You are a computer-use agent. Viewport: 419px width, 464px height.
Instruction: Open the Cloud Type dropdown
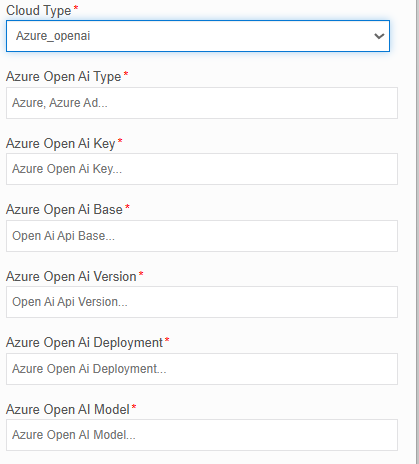point(198,36)
